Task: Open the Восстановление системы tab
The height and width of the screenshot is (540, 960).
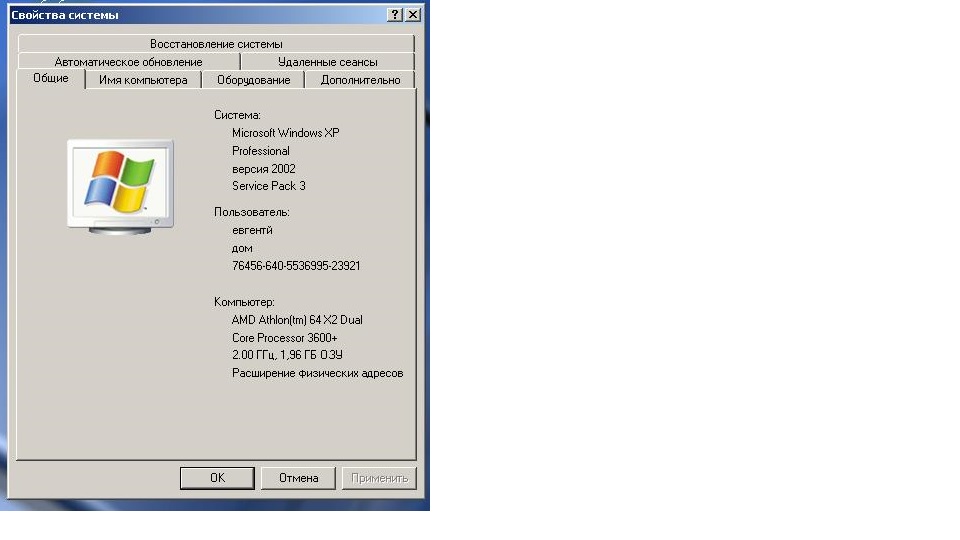Action: tap(216, 43)
